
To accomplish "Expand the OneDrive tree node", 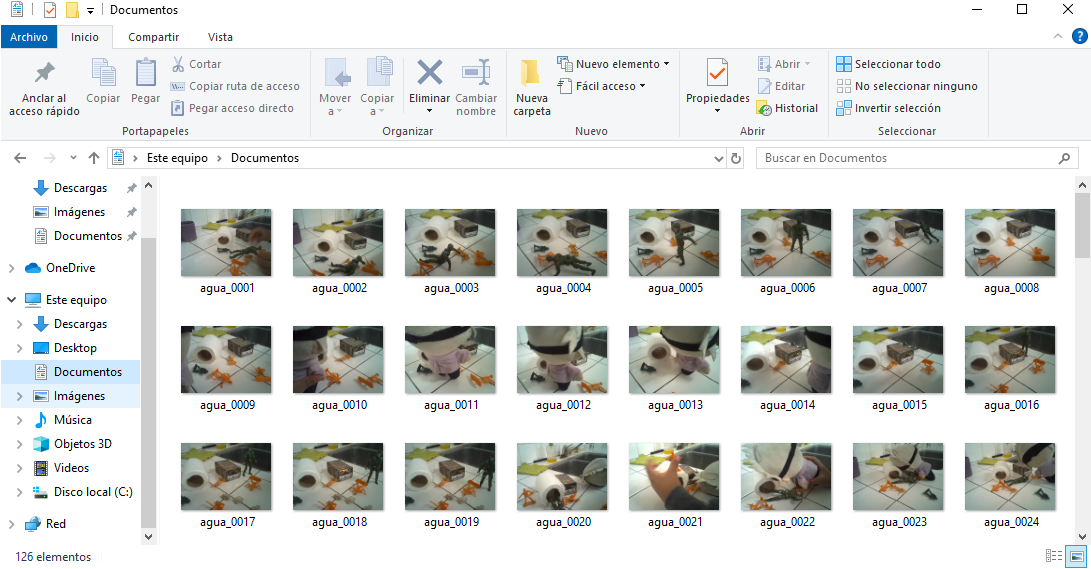I will [11, 268].
